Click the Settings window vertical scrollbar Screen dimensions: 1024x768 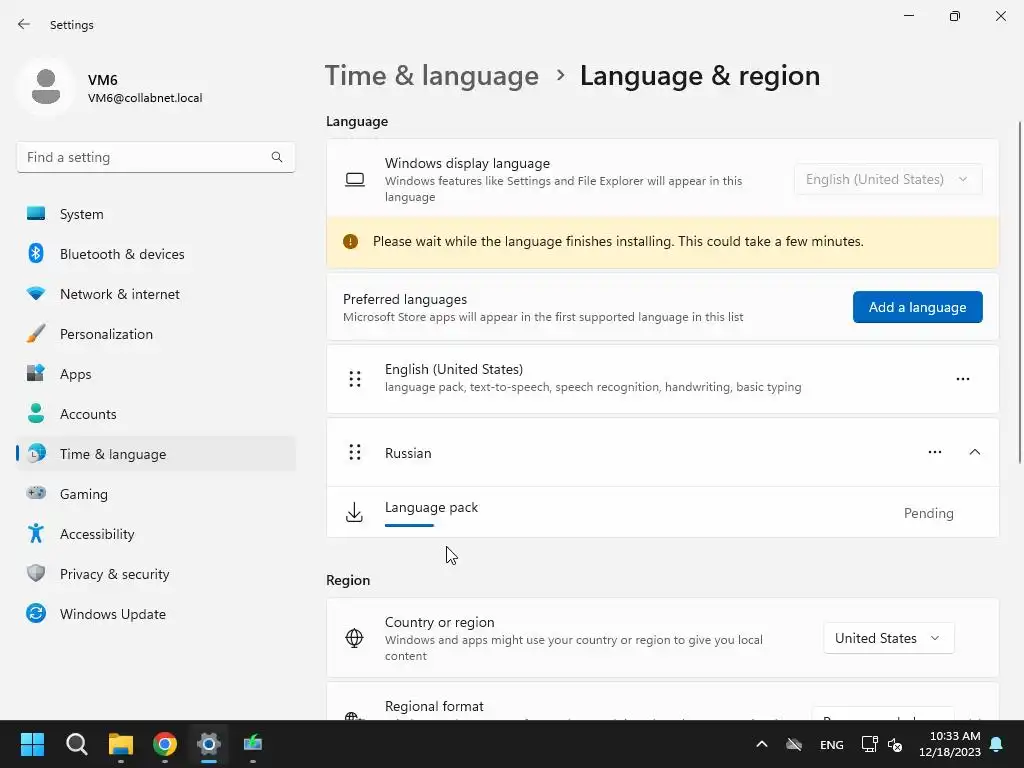click(x=1019, y=293)
